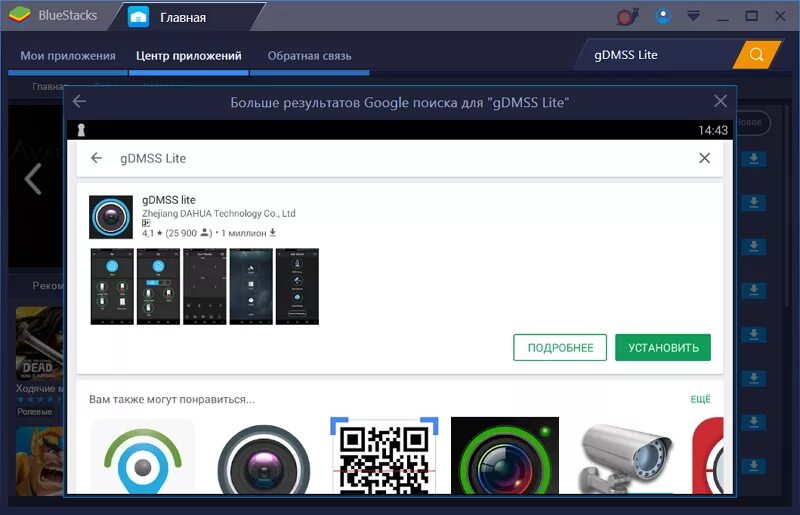This screenshot has width=800, height=515.
Task: Select the grey security camera app suggestion
Action: click(x=627, y=455)
